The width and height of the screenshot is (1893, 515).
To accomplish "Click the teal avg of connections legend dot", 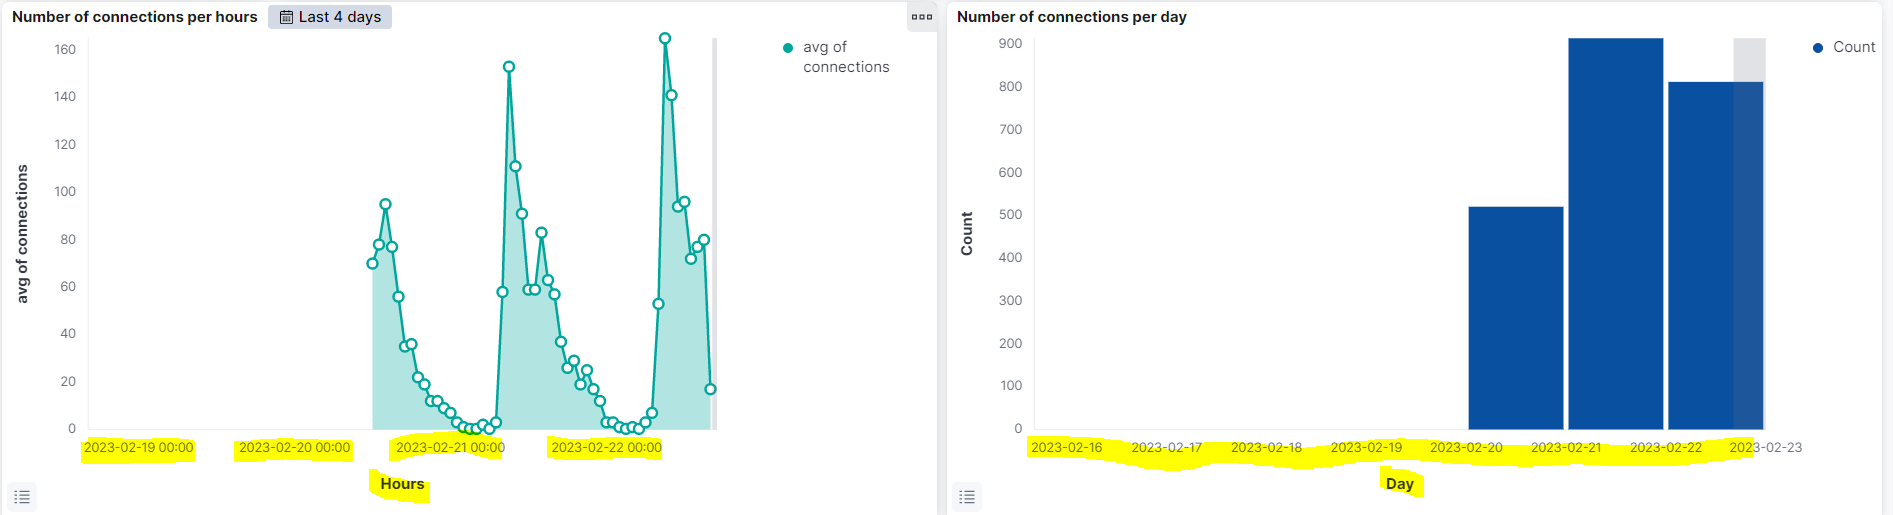I will 788,48.
